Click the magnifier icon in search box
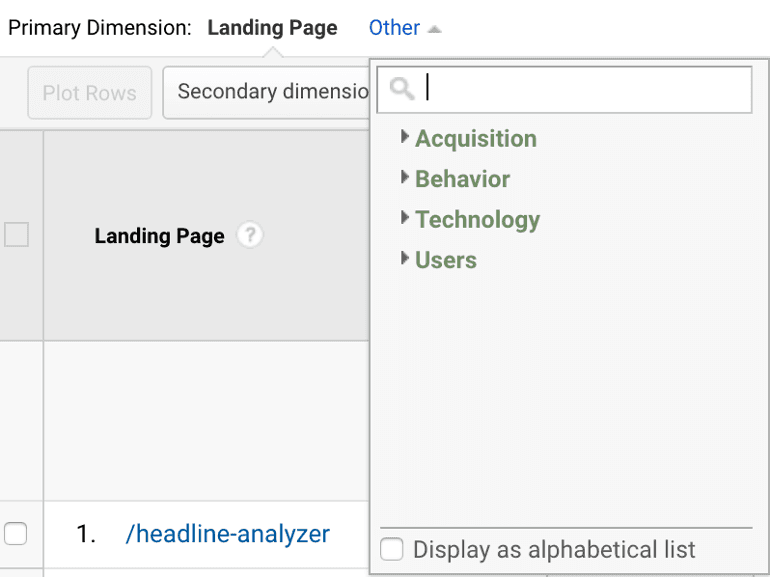770x577 pixels. coord(402,89)
